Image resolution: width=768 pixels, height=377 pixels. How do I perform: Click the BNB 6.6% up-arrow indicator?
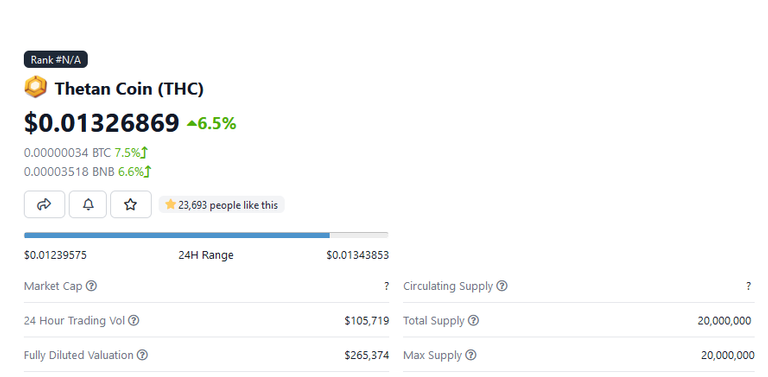click(x=147, y=172)
